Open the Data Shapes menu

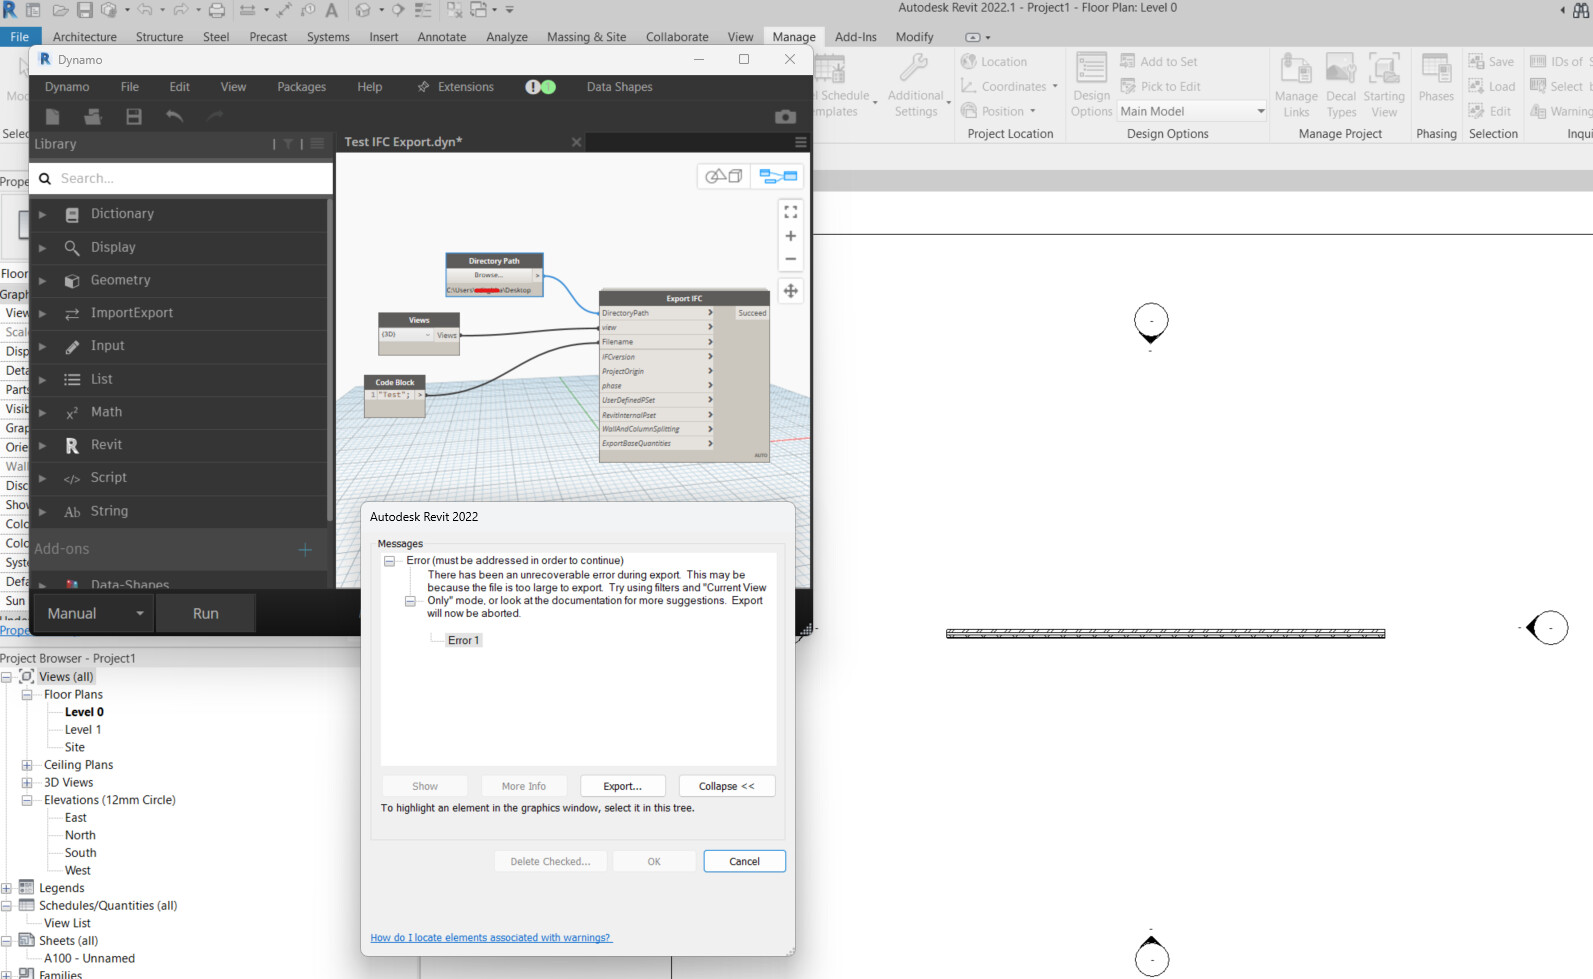click(x=620, y=87)
